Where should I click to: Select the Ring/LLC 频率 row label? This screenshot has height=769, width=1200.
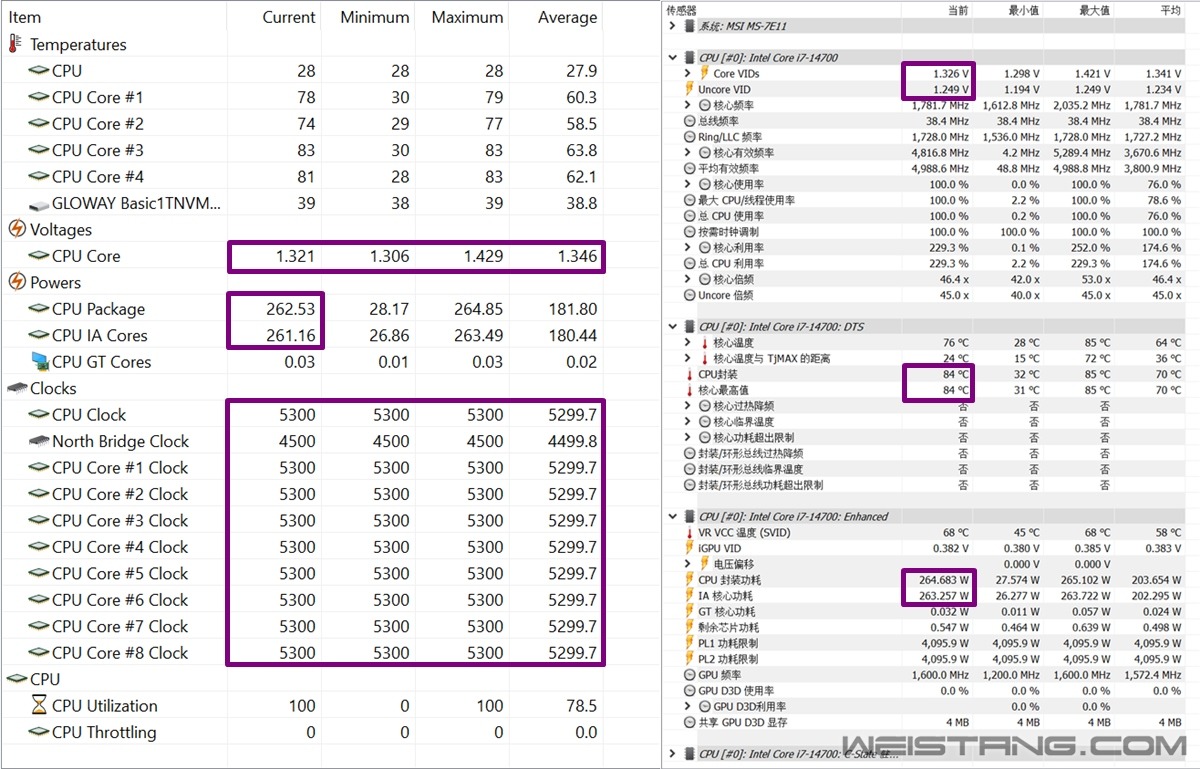coord(730,137)
